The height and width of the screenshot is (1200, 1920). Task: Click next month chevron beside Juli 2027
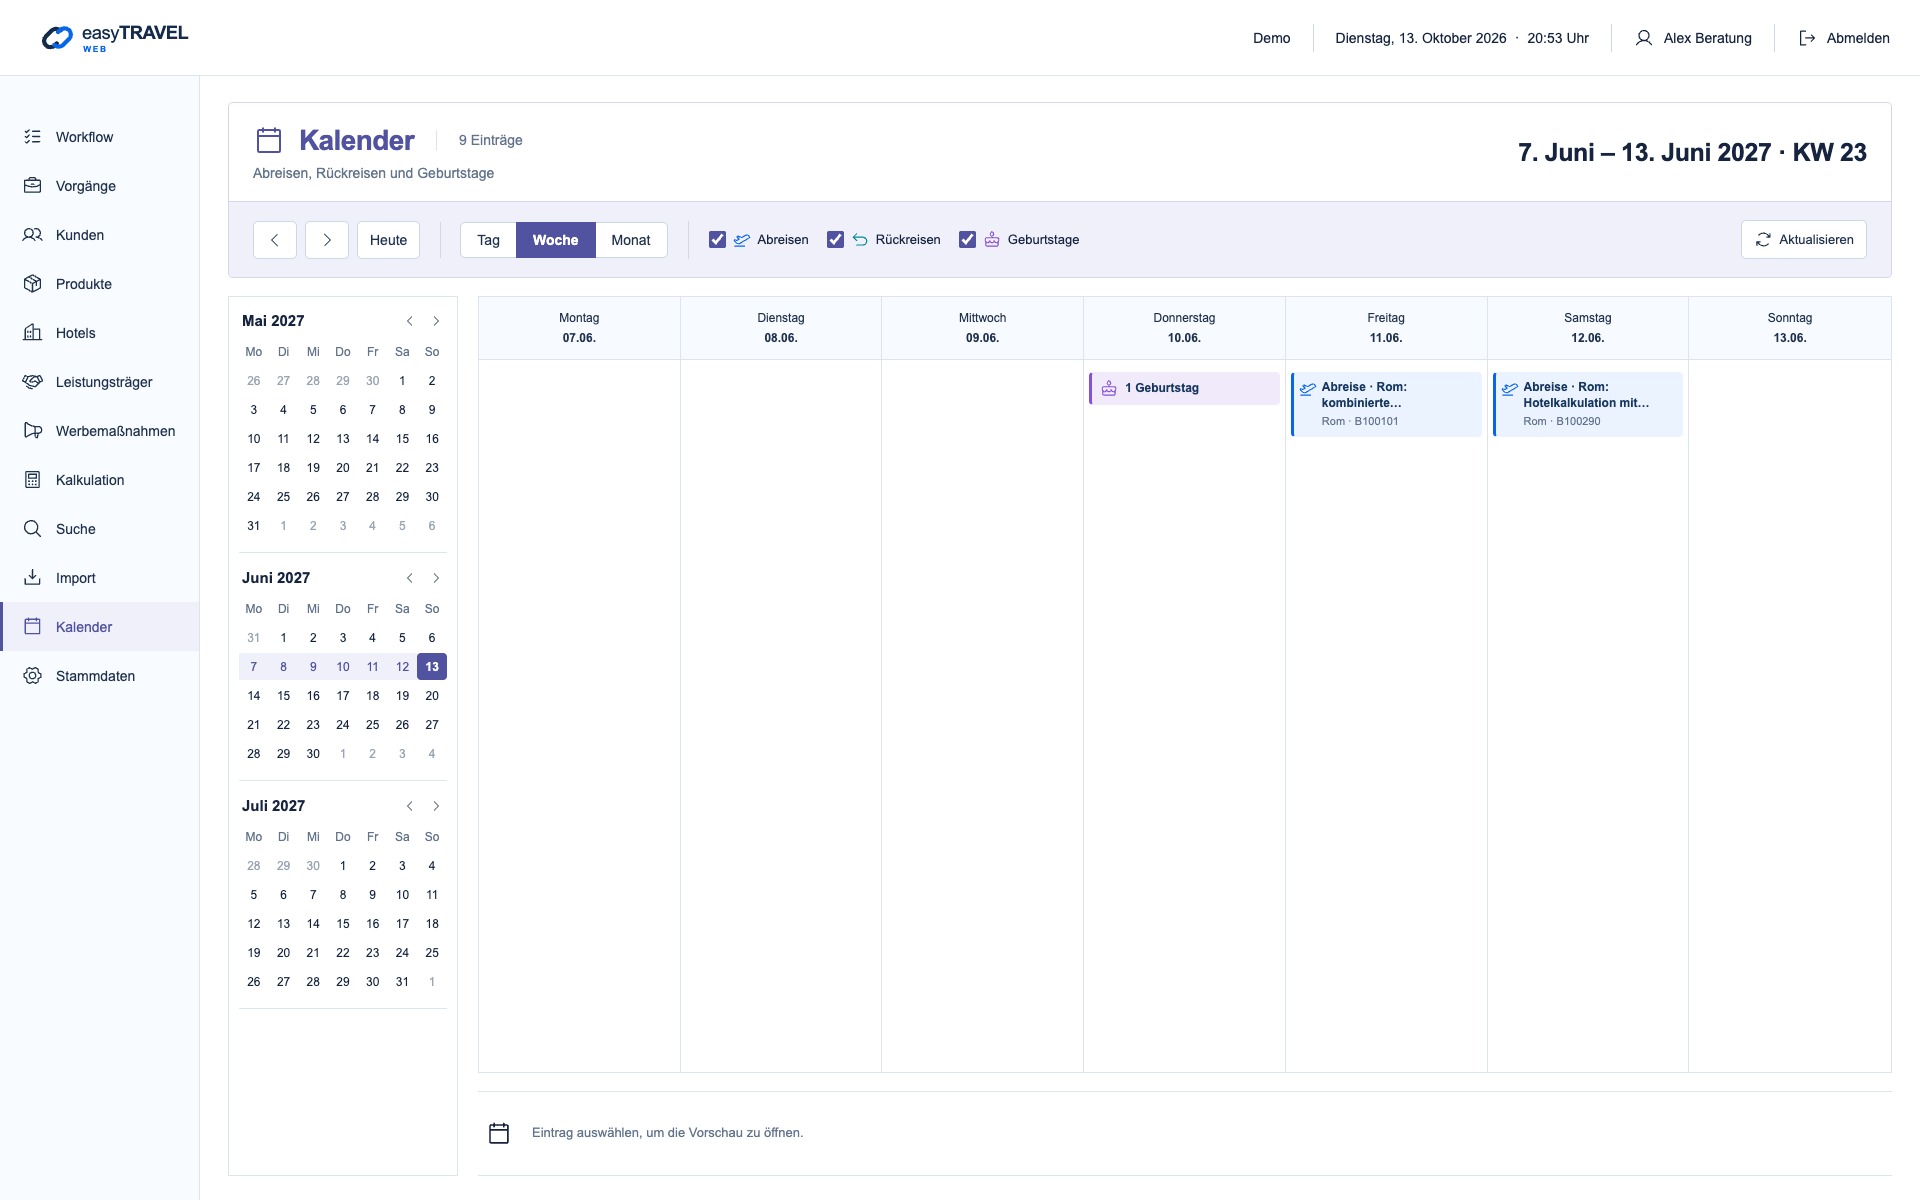[x=436, y=806]
